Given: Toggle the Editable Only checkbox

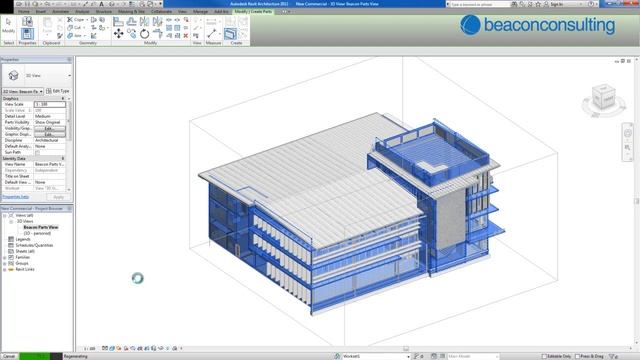Looking at the screenshot, I should [x=544, y=356].
